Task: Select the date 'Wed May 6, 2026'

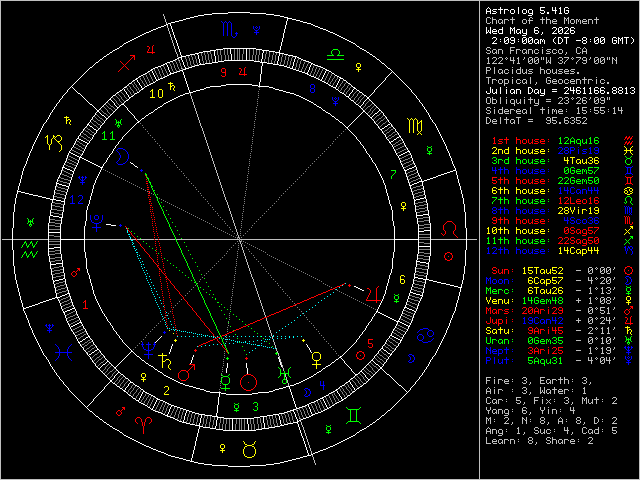Action: (x=530, y=31)
